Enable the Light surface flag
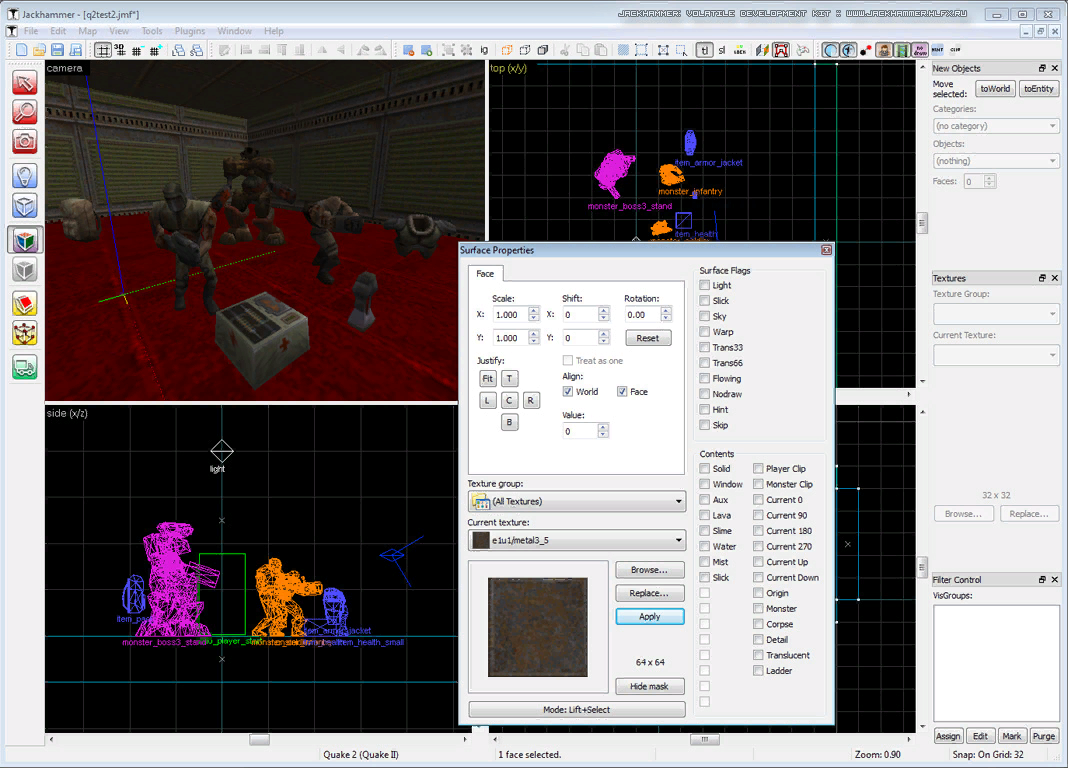The height and width of the screenshot is (768, 1068). pos(705,285)
